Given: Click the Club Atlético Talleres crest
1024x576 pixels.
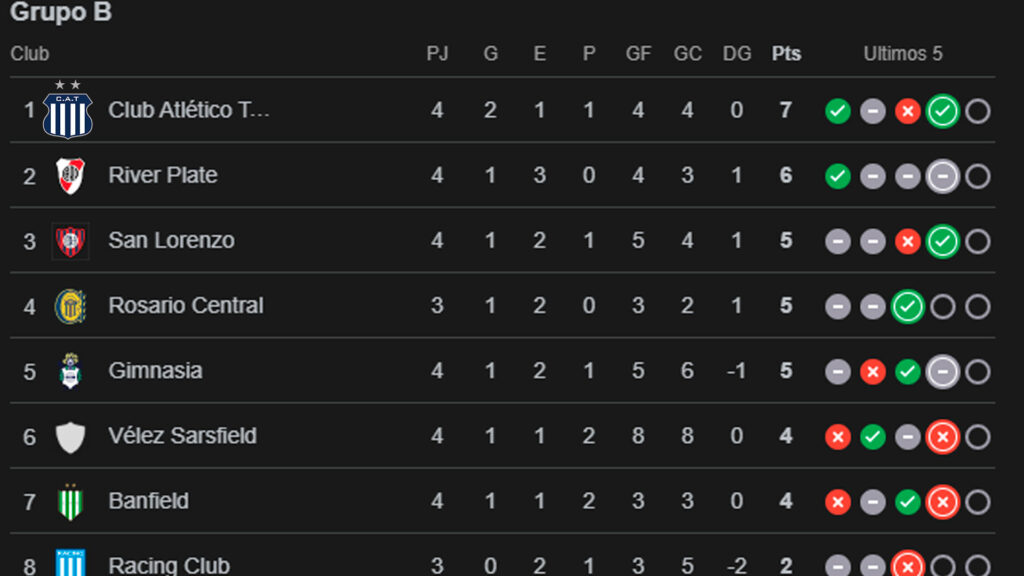Looking at the screenshot, I should (x=68, y=110).
